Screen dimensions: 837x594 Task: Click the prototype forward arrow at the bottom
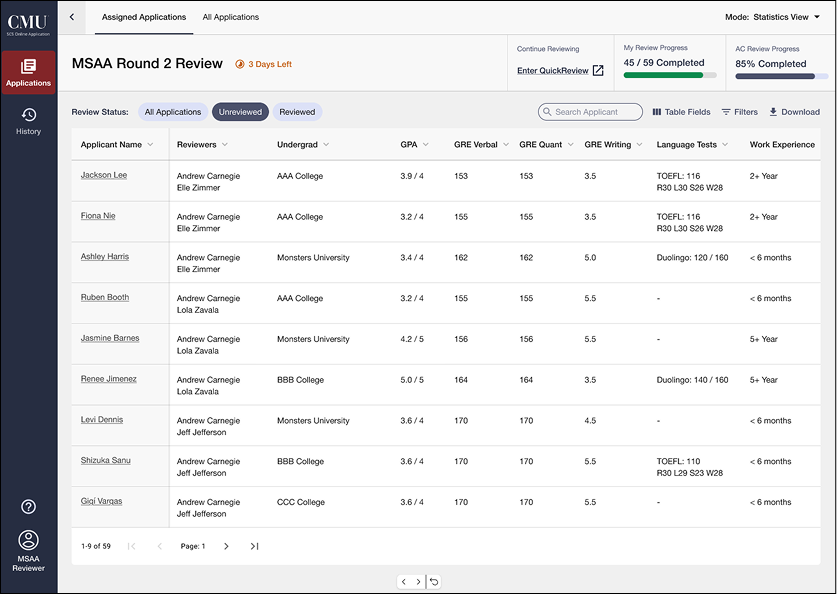418,582
